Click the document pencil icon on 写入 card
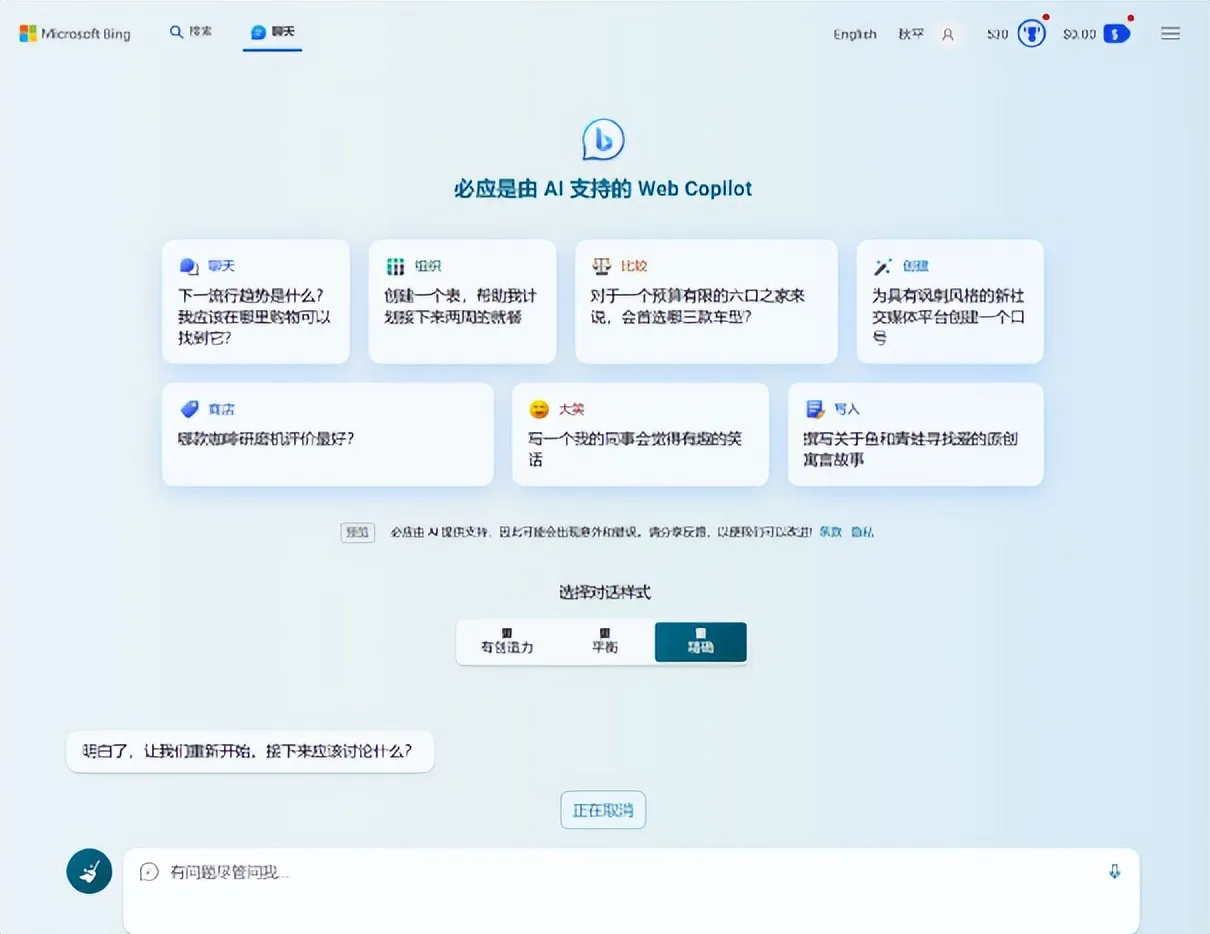 [815, 409]
